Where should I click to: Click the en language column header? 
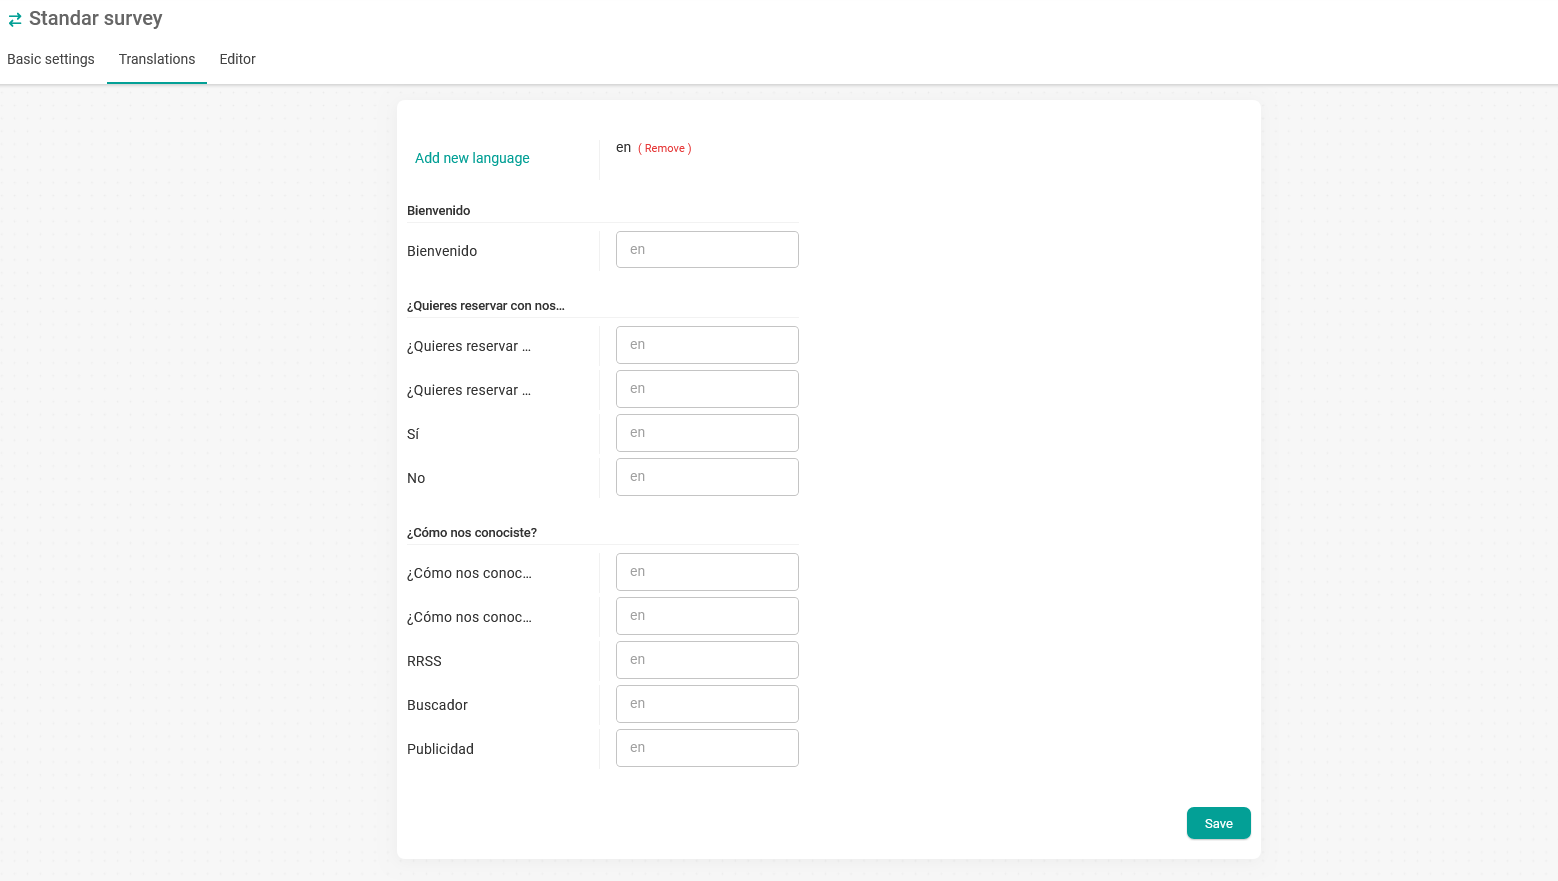coord(623,147)
